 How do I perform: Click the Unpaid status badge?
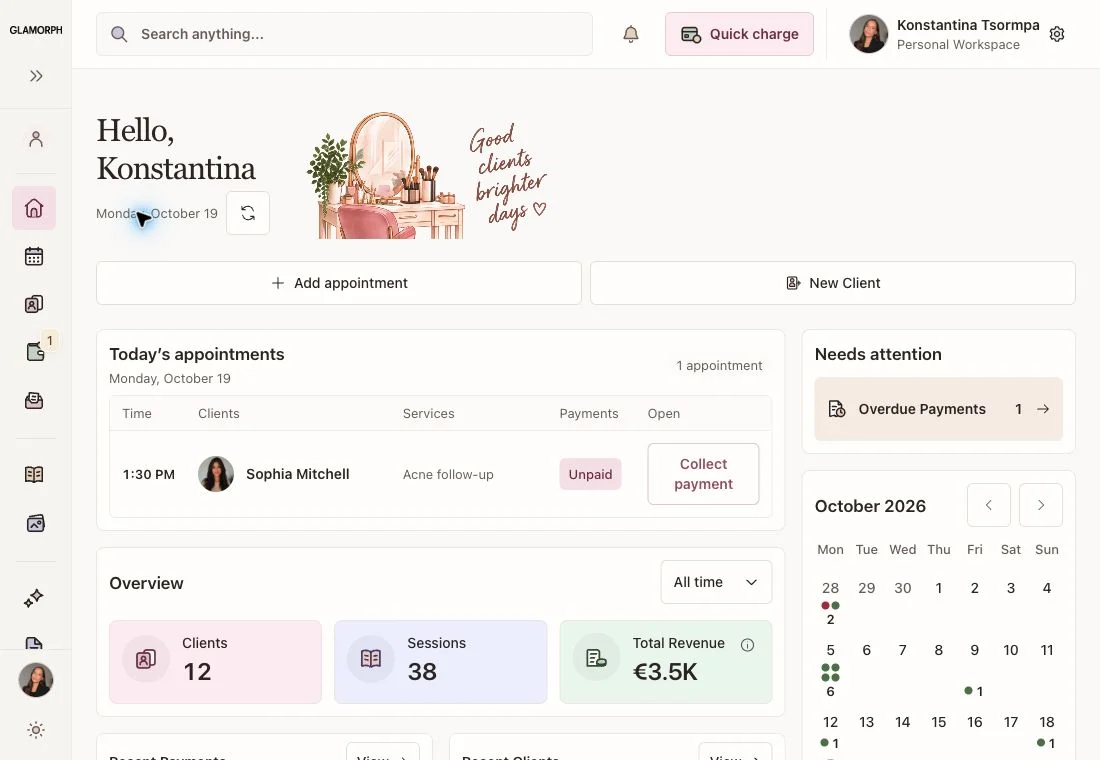tap(590, 474)
